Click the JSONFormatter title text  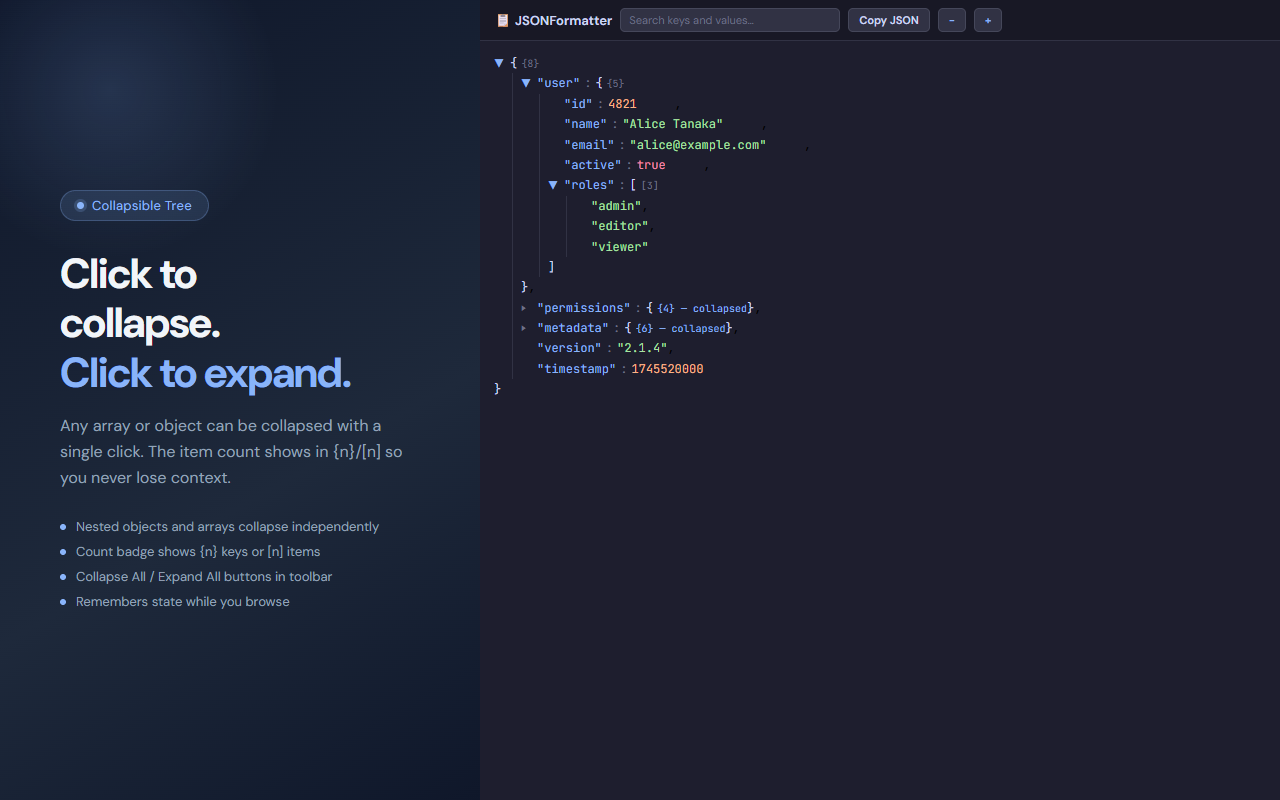click(563, 20)
